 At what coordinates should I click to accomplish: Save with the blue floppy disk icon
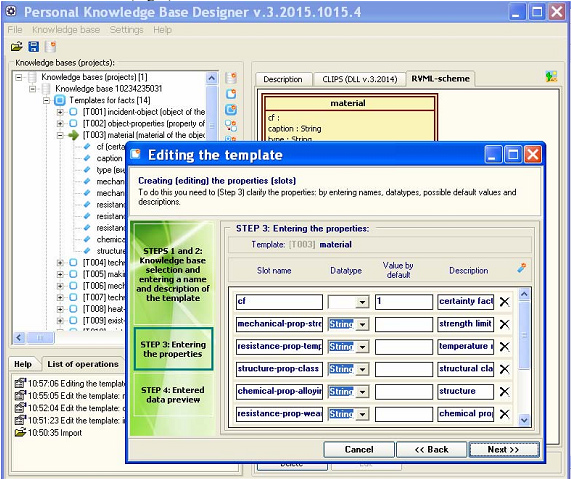tap(34, 47)
